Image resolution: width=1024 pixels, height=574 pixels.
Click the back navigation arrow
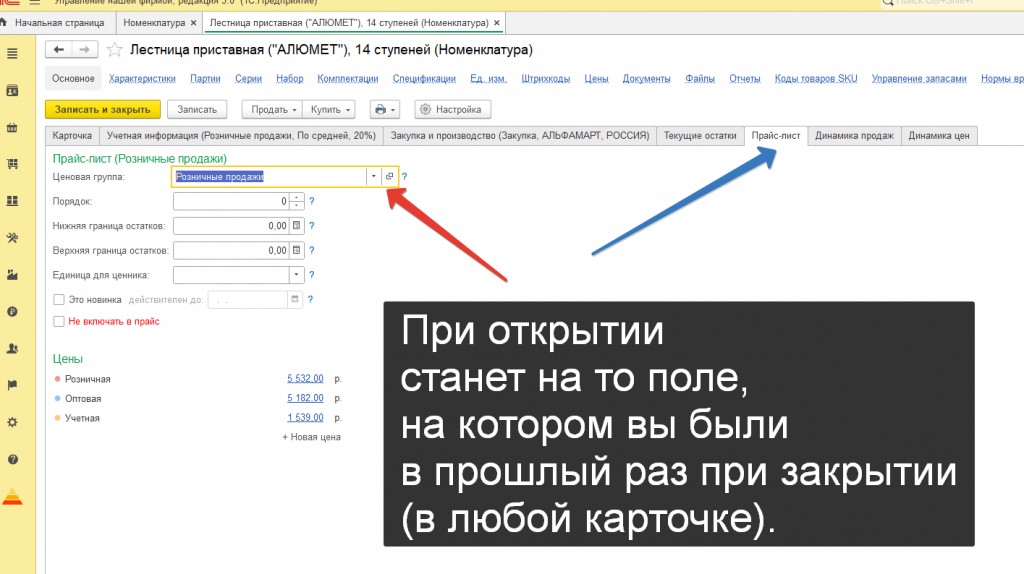pos(59,50)
